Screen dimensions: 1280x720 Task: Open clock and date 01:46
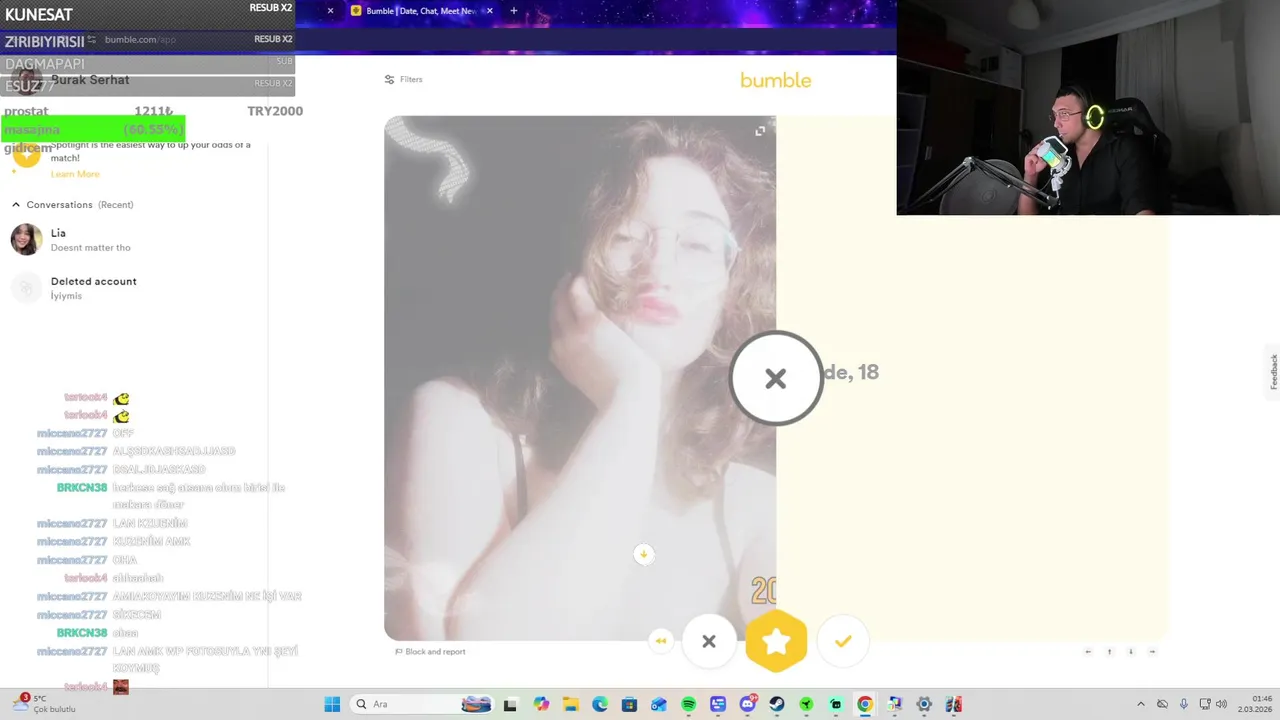1255,704
